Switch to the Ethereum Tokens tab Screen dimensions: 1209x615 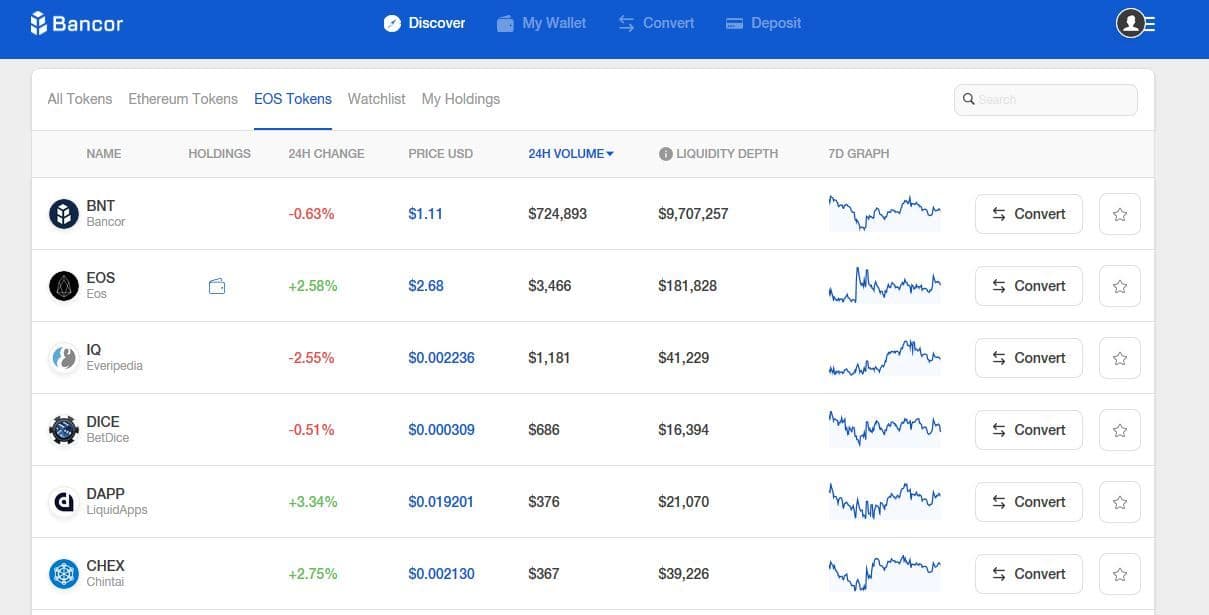coord(183,99)
